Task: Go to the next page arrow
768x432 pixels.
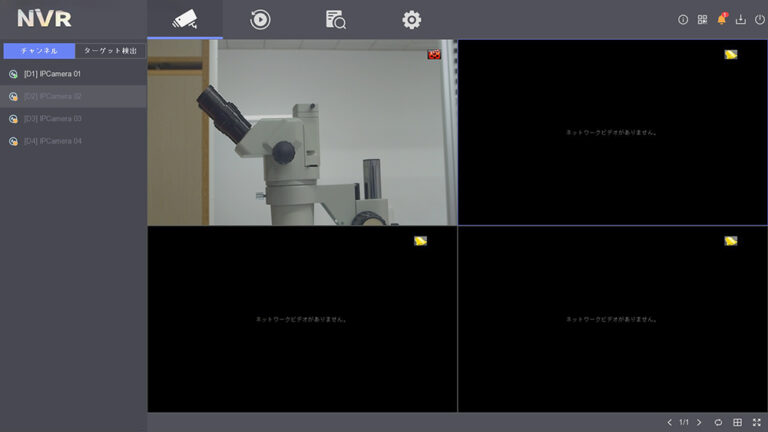Action: click(x=699, y=422)
